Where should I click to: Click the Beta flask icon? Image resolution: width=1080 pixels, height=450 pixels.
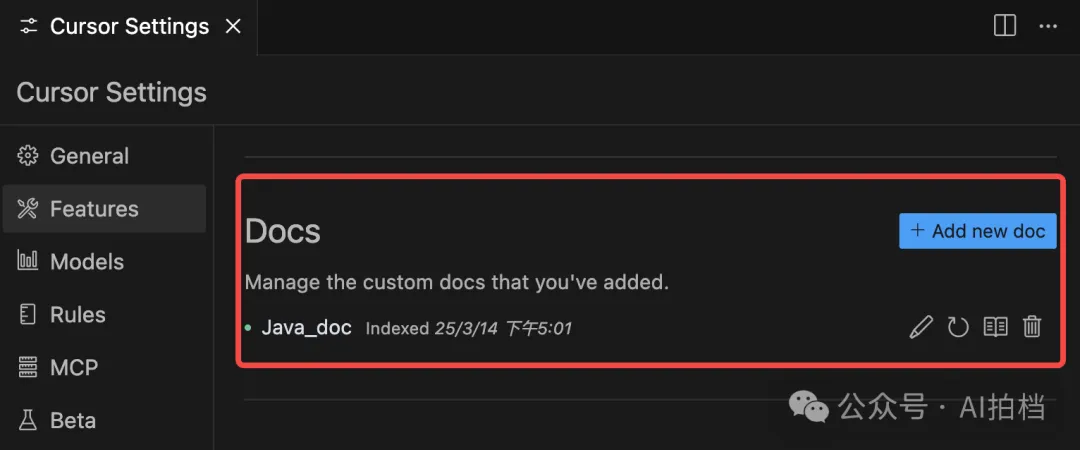(x=28, y=420)
